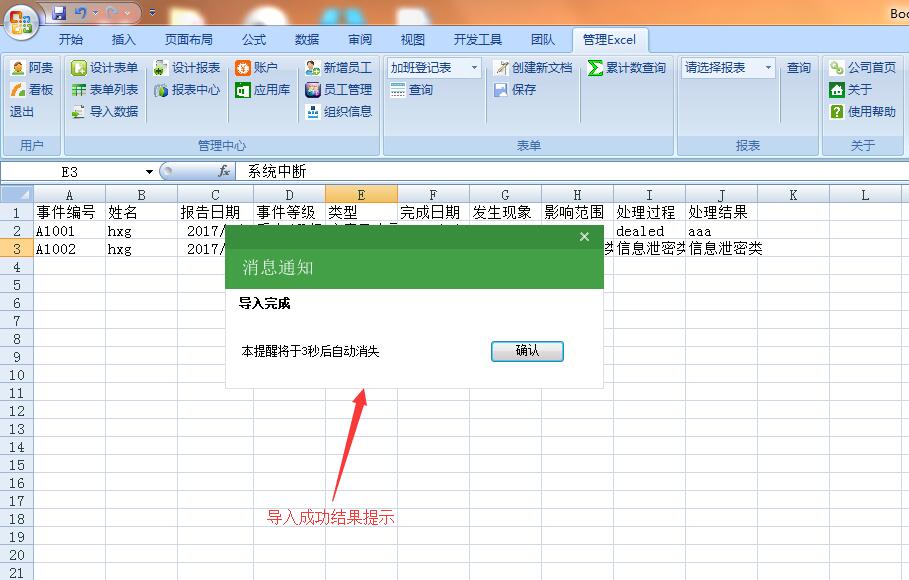
Task: Close the 消息通知 dialog with X
Action: 584,237
